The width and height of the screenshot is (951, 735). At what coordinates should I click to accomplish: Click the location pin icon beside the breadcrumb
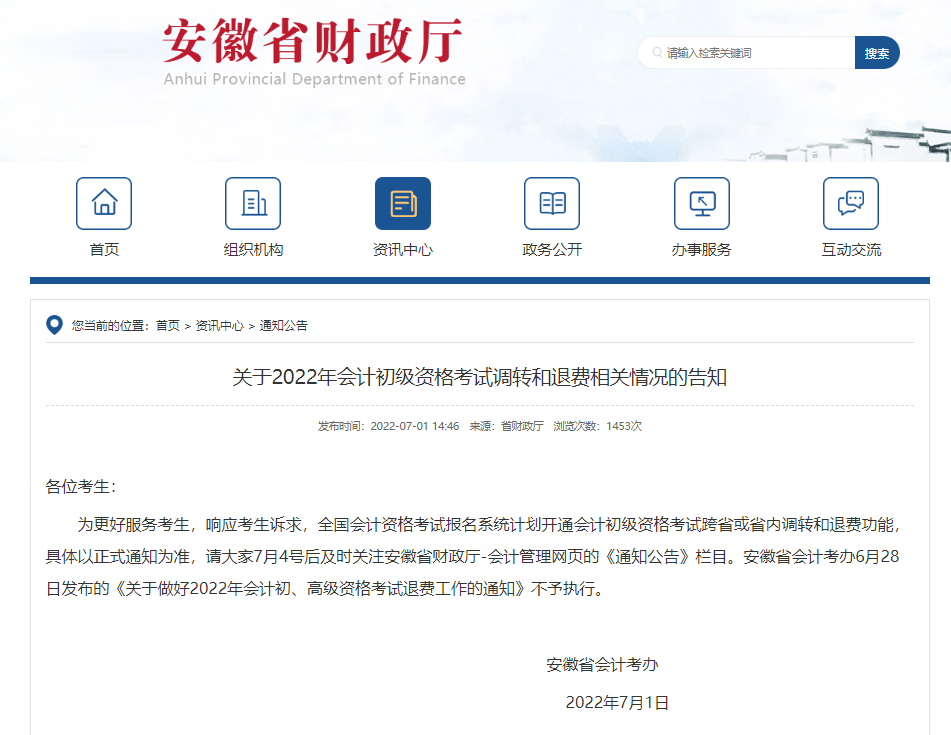point(55,325)
